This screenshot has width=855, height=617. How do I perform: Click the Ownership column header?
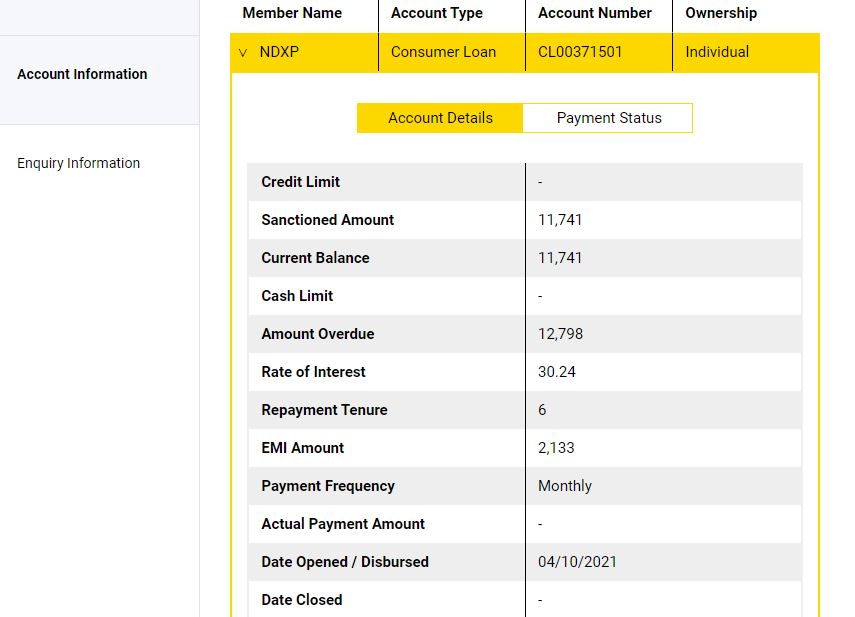pyautogui.click(x=721, y=13)
